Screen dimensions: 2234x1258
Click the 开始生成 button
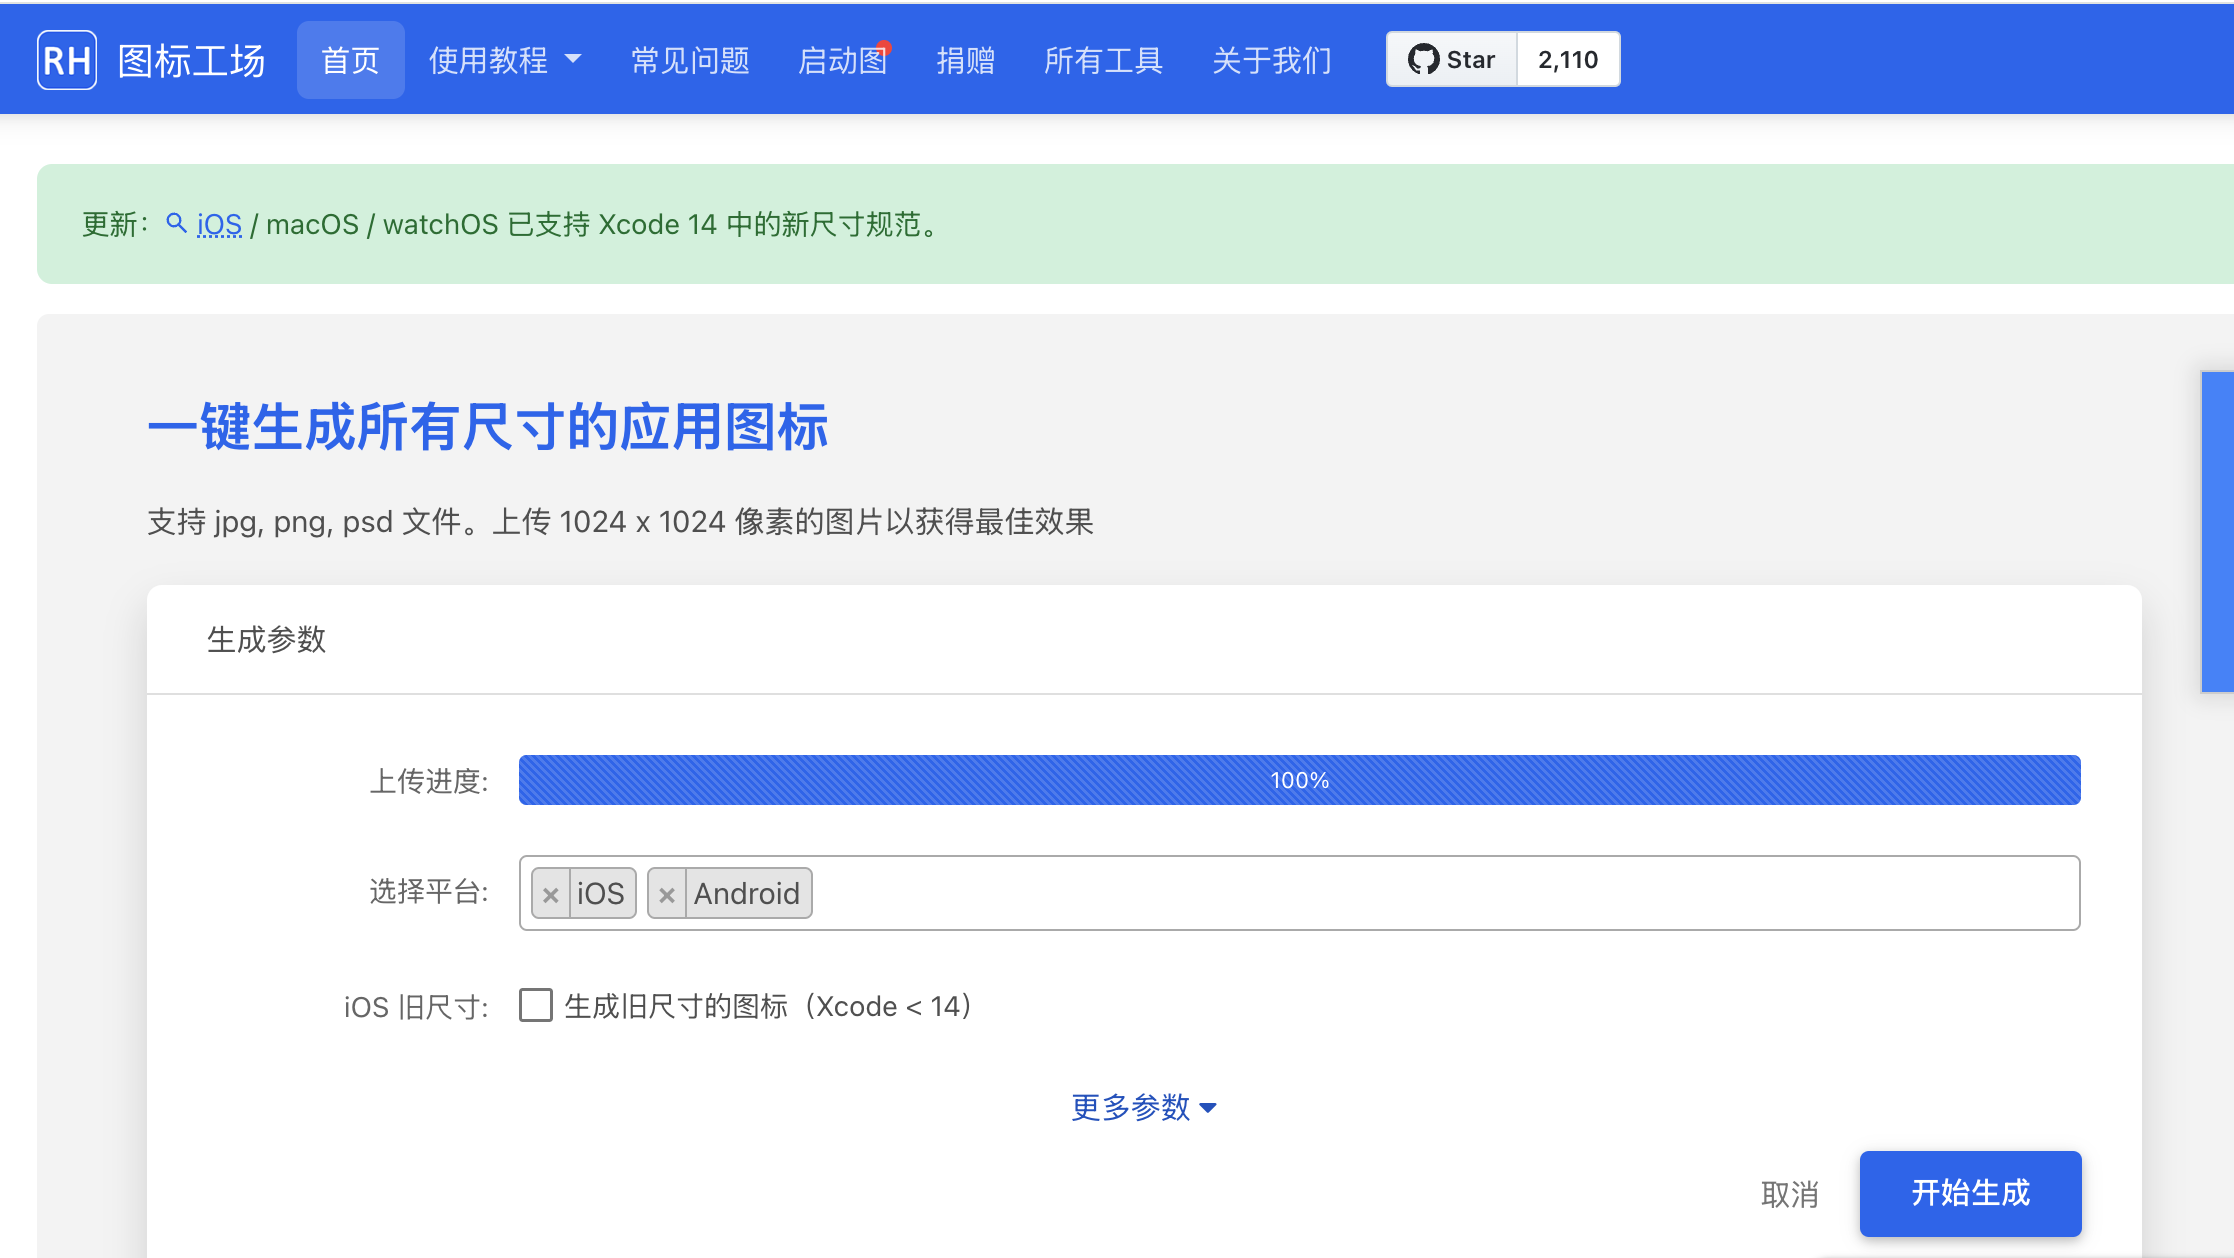(x=1970, y=1193)
